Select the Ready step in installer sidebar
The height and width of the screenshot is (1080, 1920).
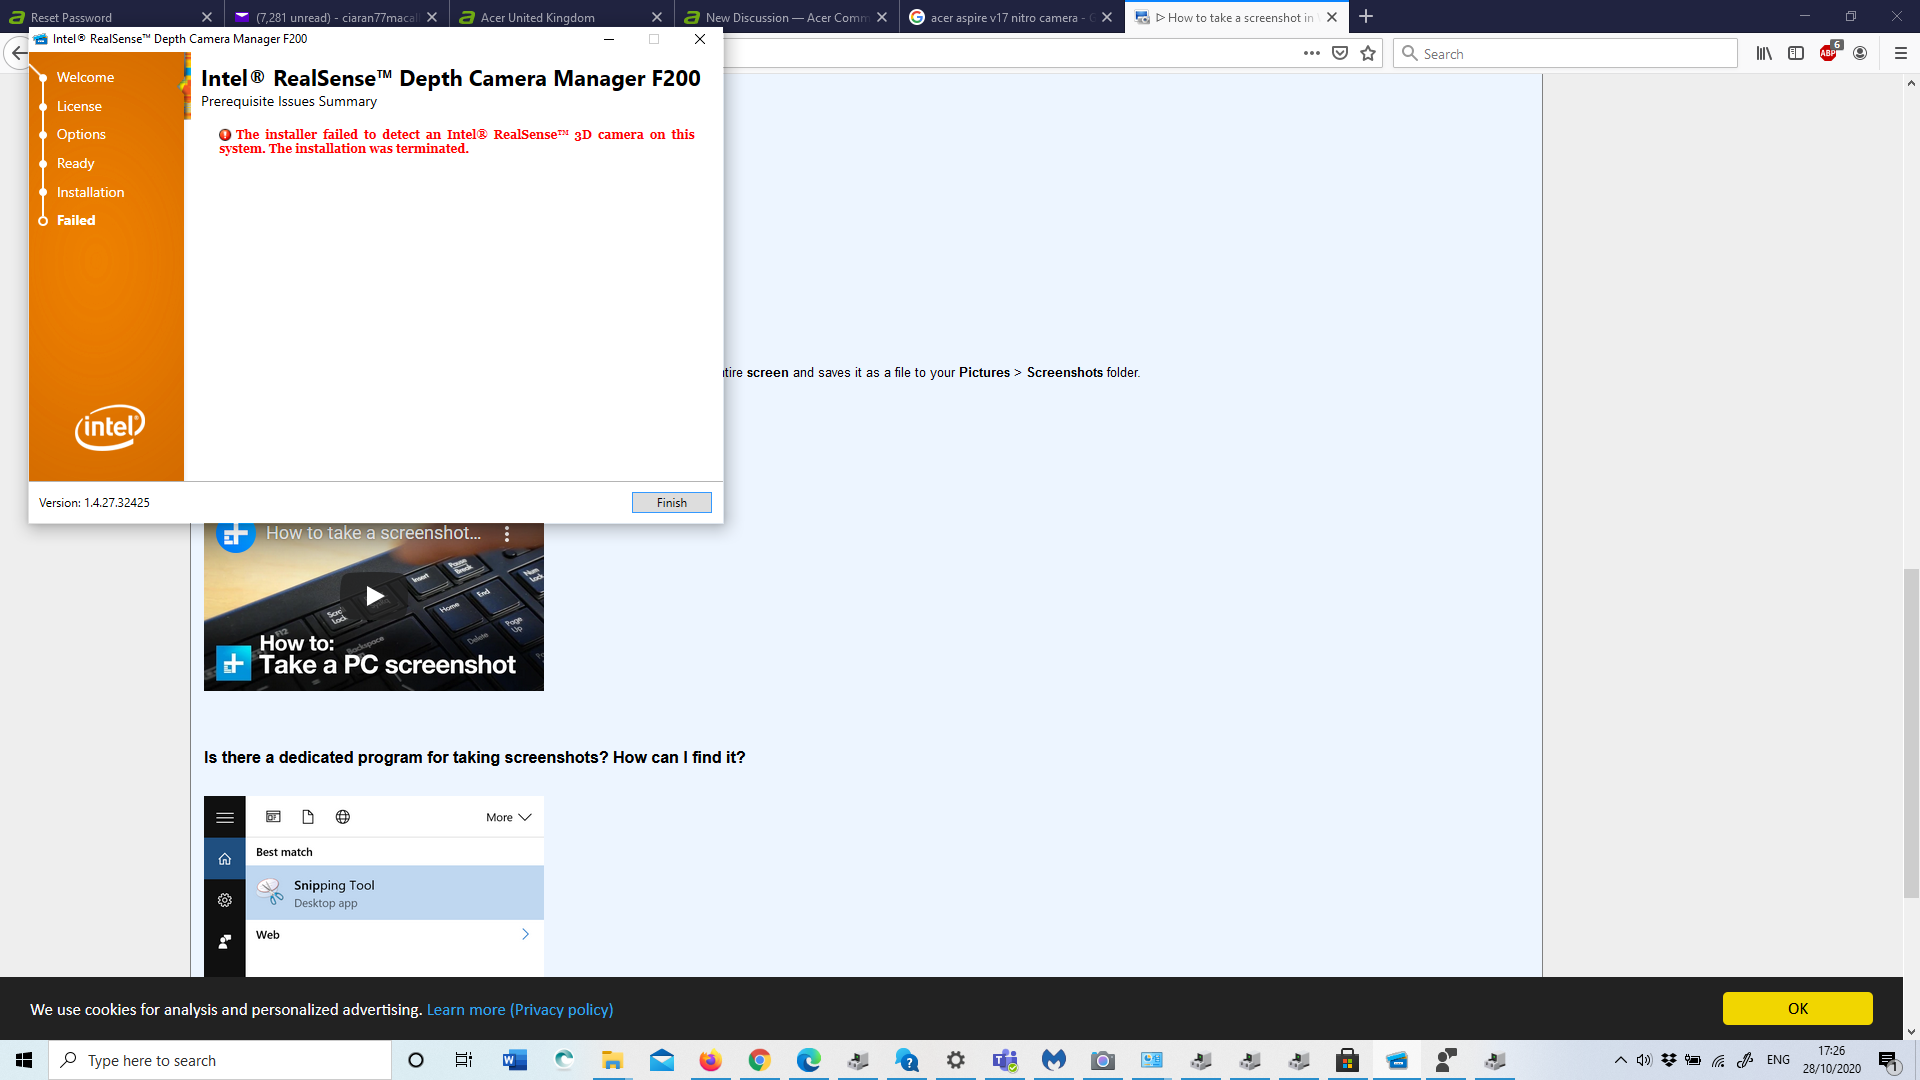click(75, 163)
